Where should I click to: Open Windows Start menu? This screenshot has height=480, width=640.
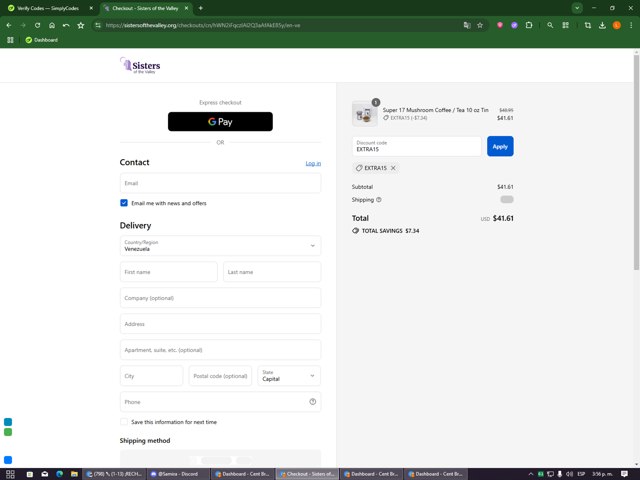coord(10,474)
